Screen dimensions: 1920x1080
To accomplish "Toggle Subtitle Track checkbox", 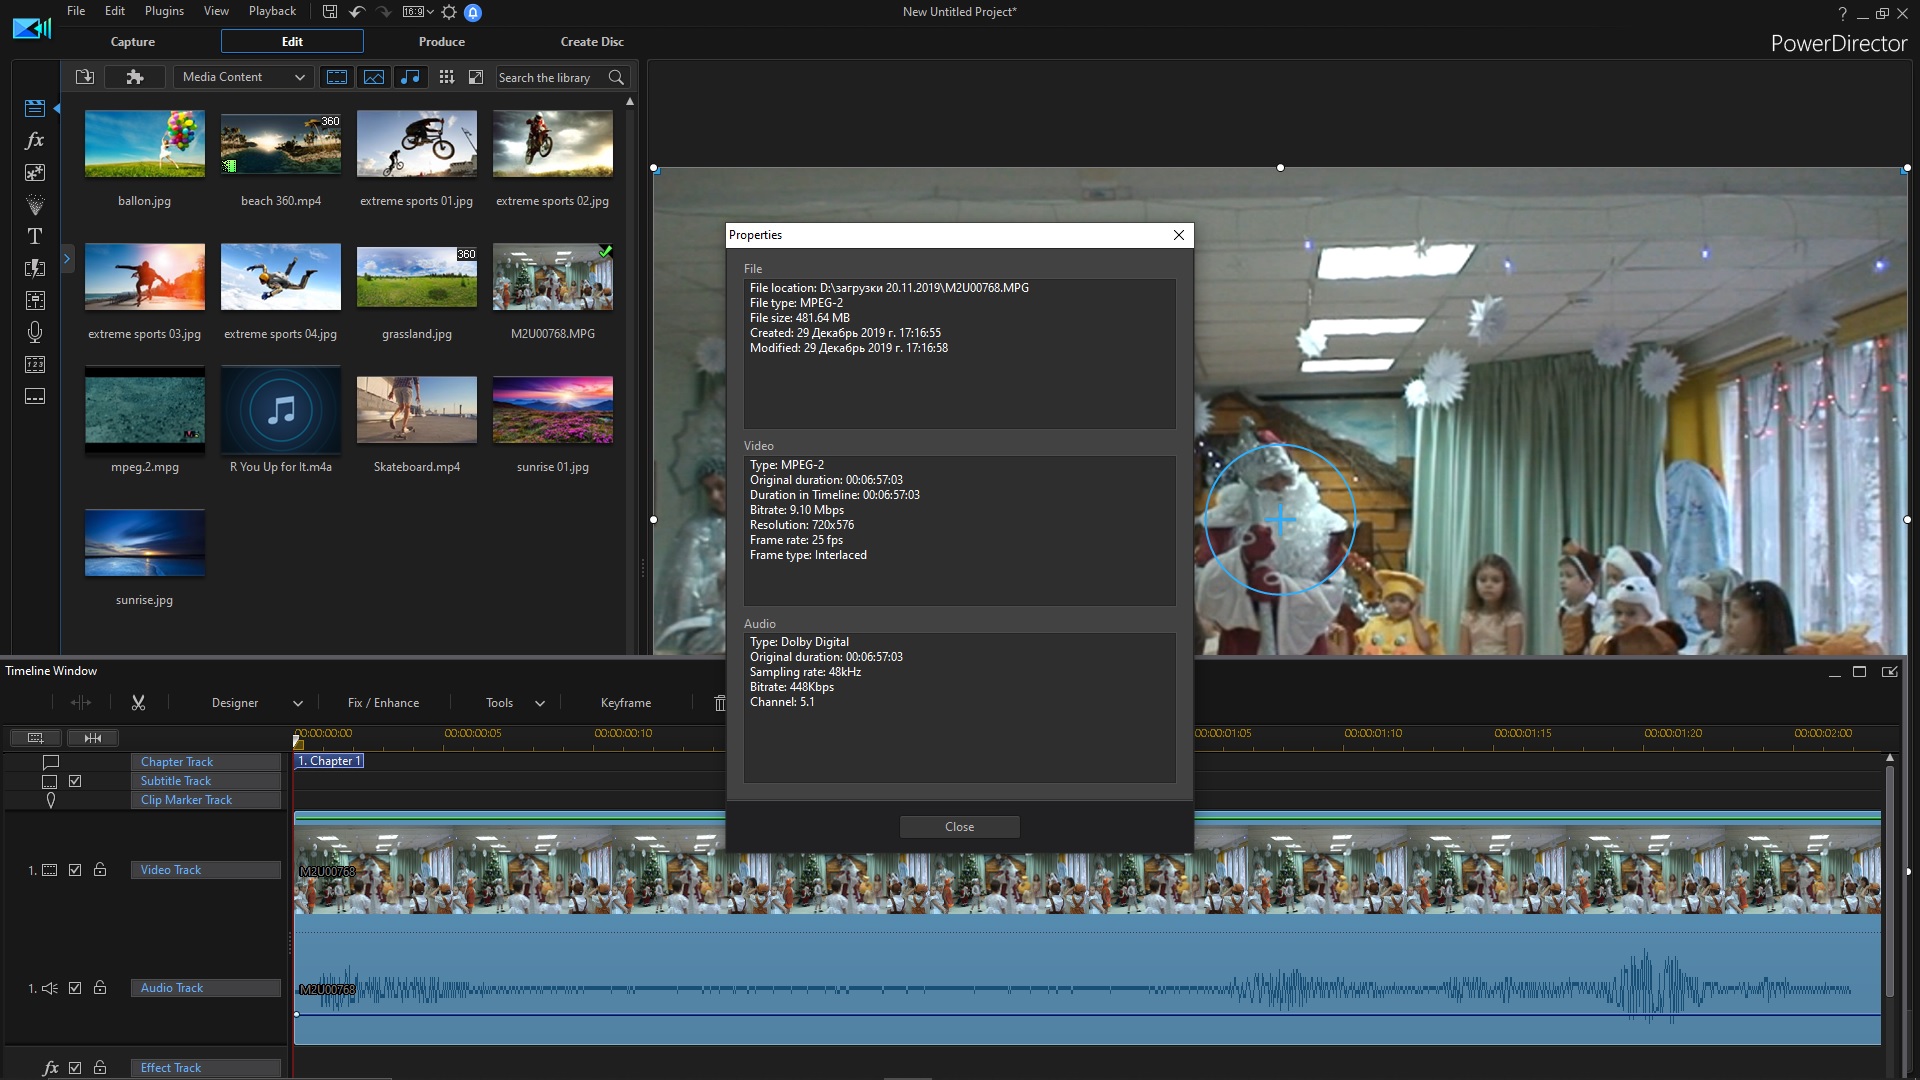I will click(75, 781).
